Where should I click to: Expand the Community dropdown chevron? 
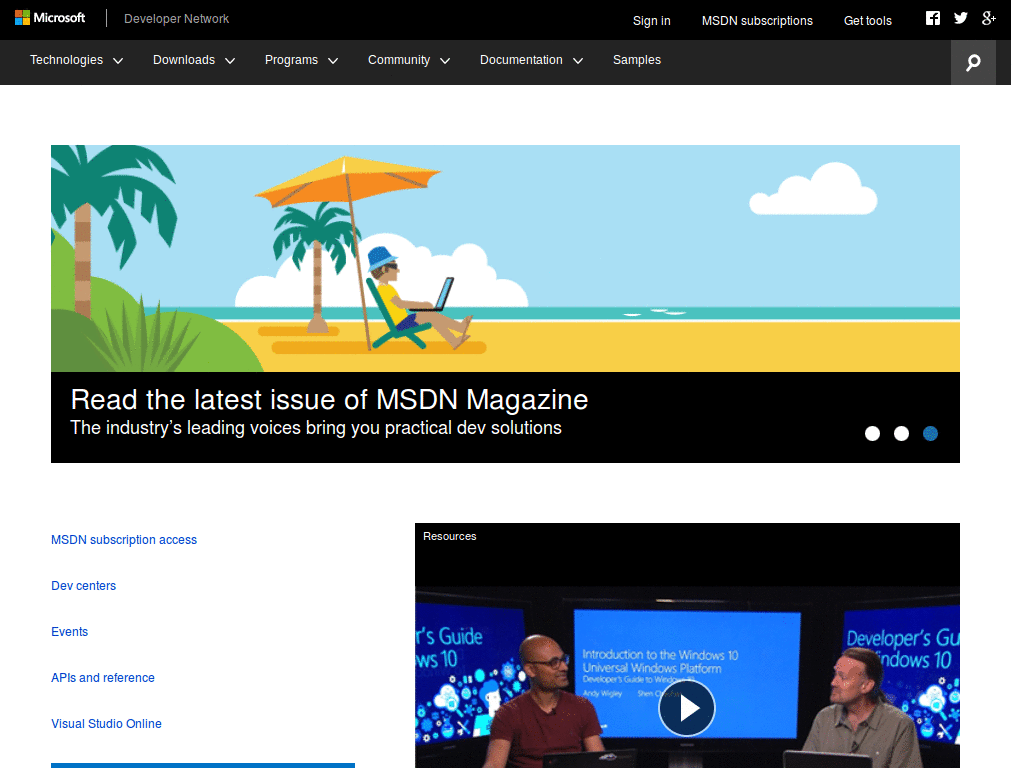[x=445, y=61]
